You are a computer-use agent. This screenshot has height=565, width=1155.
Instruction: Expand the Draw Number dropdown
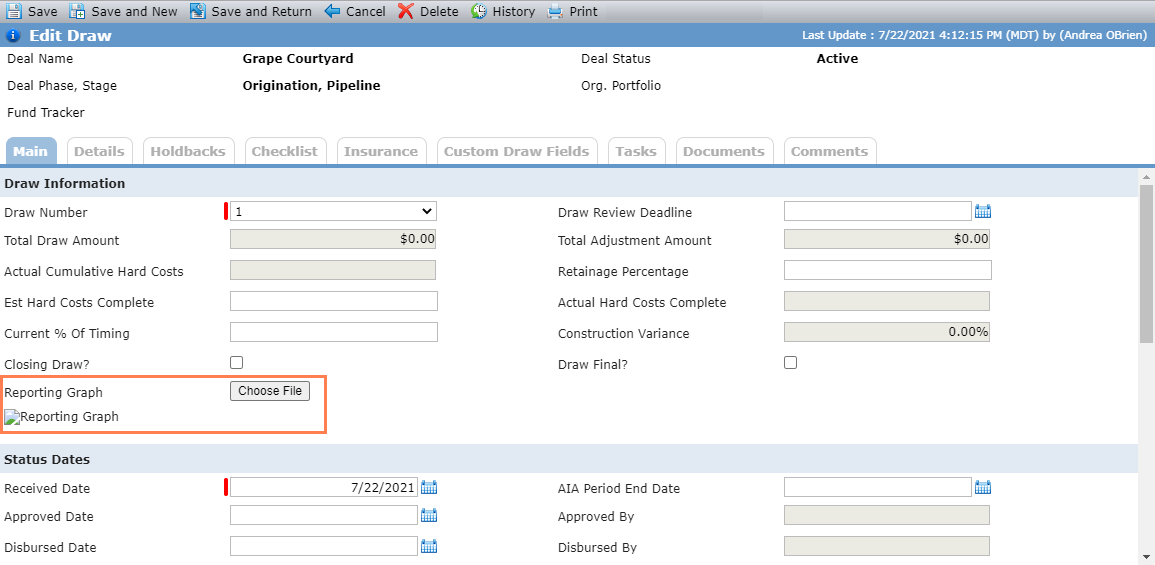pos(334,211)
